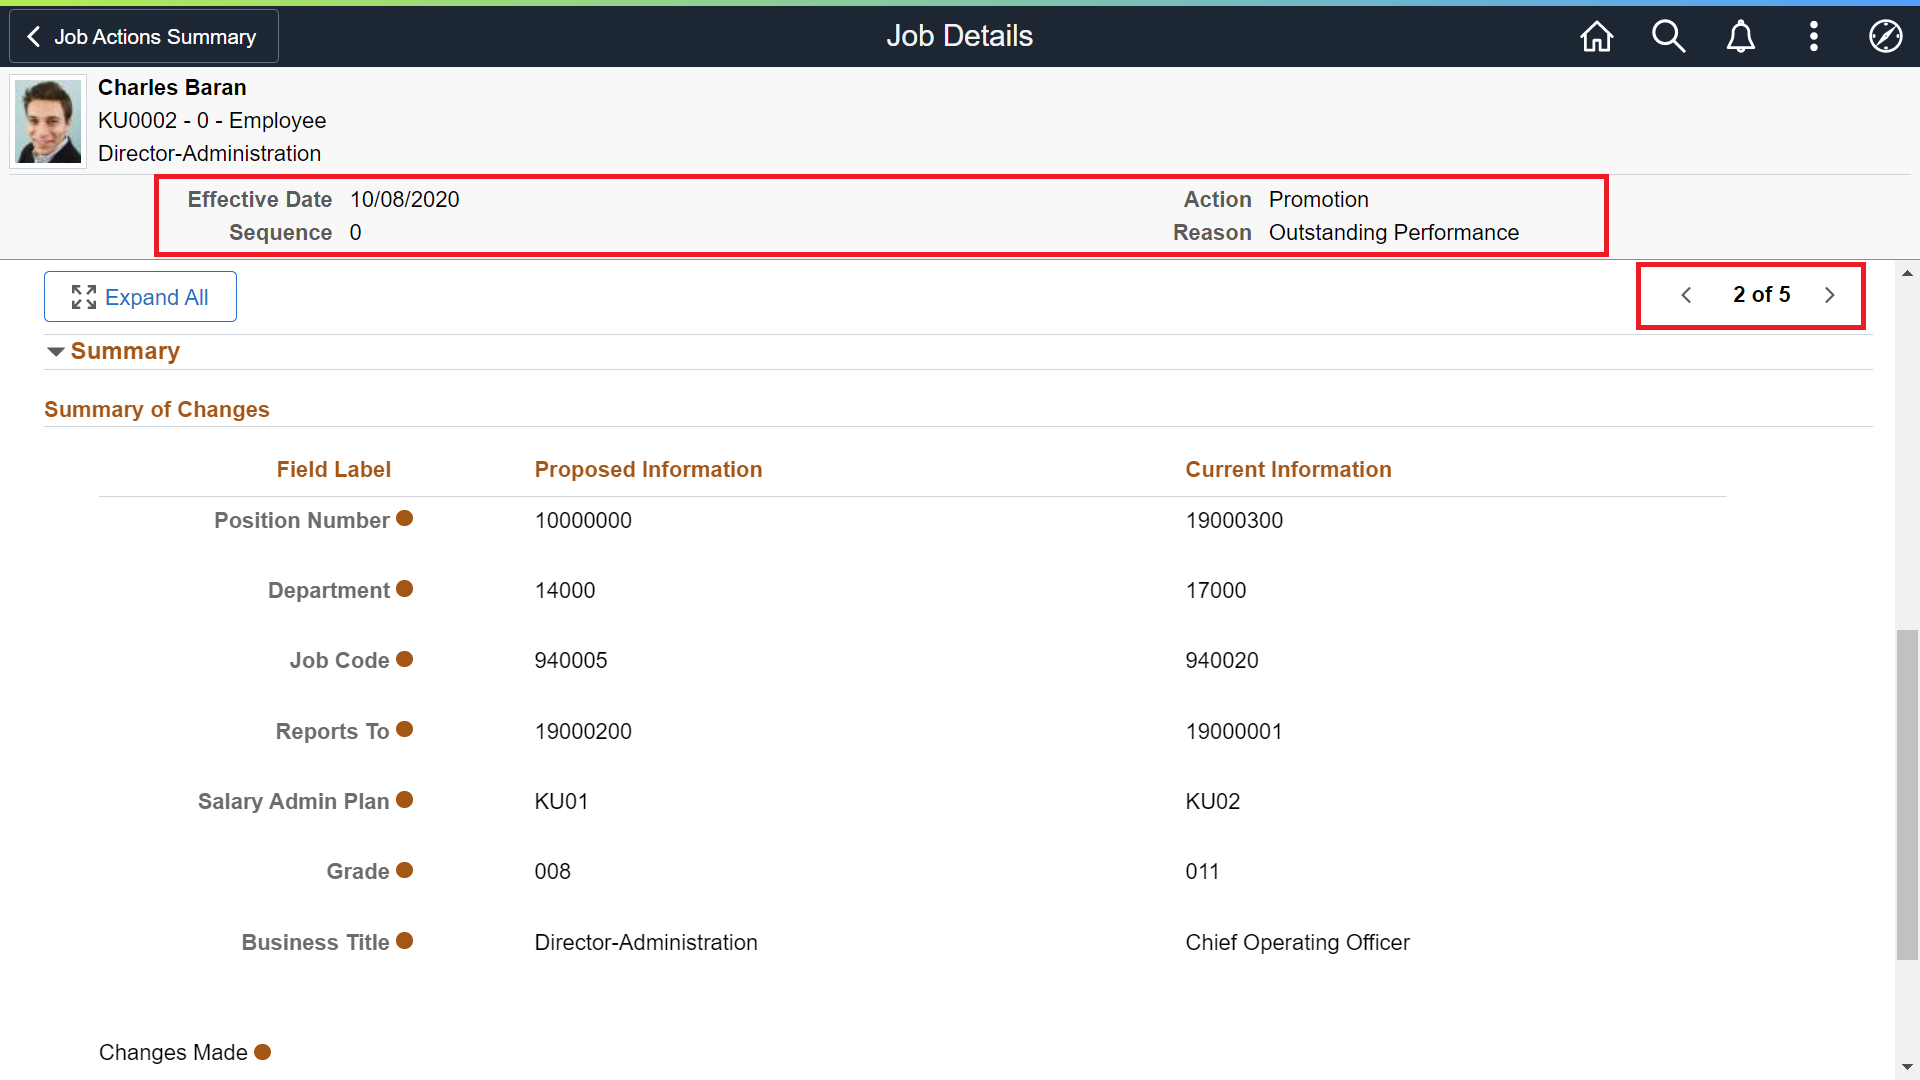Click the Expand All button
Image resolution: width=1920 pixels, height=1080 pixels.
[140, 297]
